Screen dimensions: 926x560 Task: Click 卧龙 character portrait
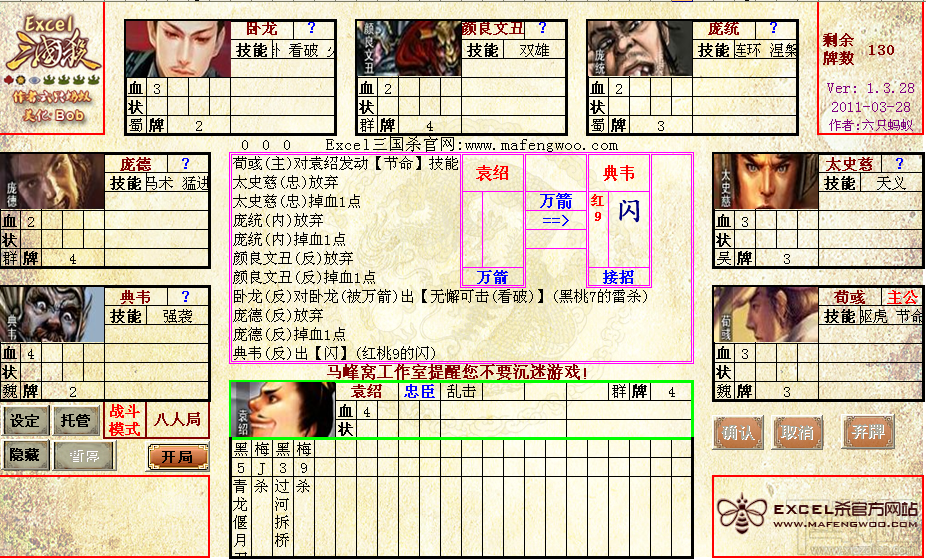tap(177, 49)
